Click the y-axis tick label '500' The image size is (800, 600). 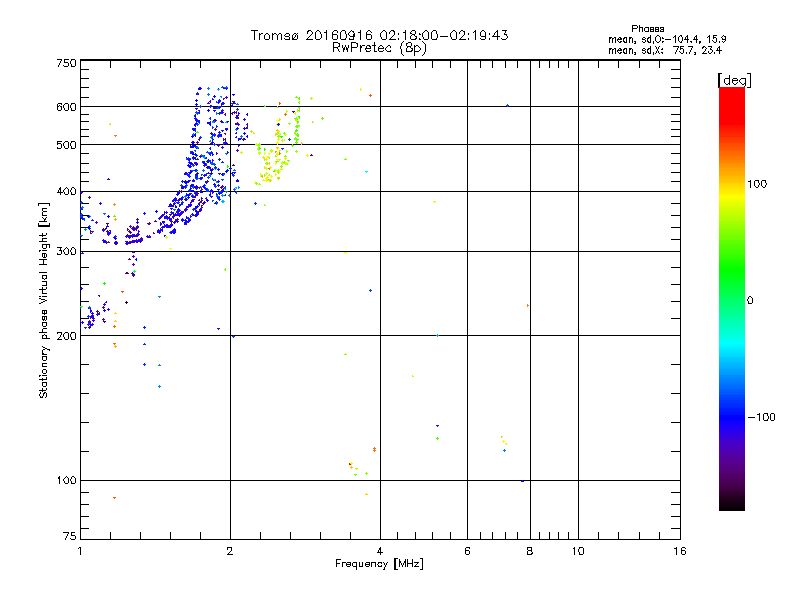click(x=66, y=145)
